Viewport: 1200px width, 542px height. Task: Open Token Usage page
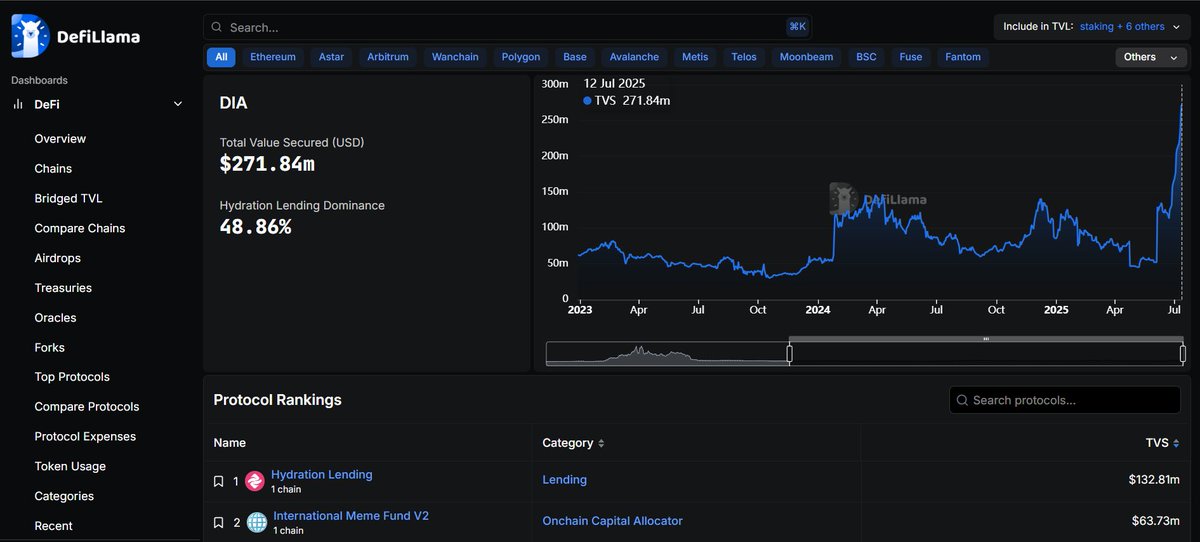pos(70,467)
